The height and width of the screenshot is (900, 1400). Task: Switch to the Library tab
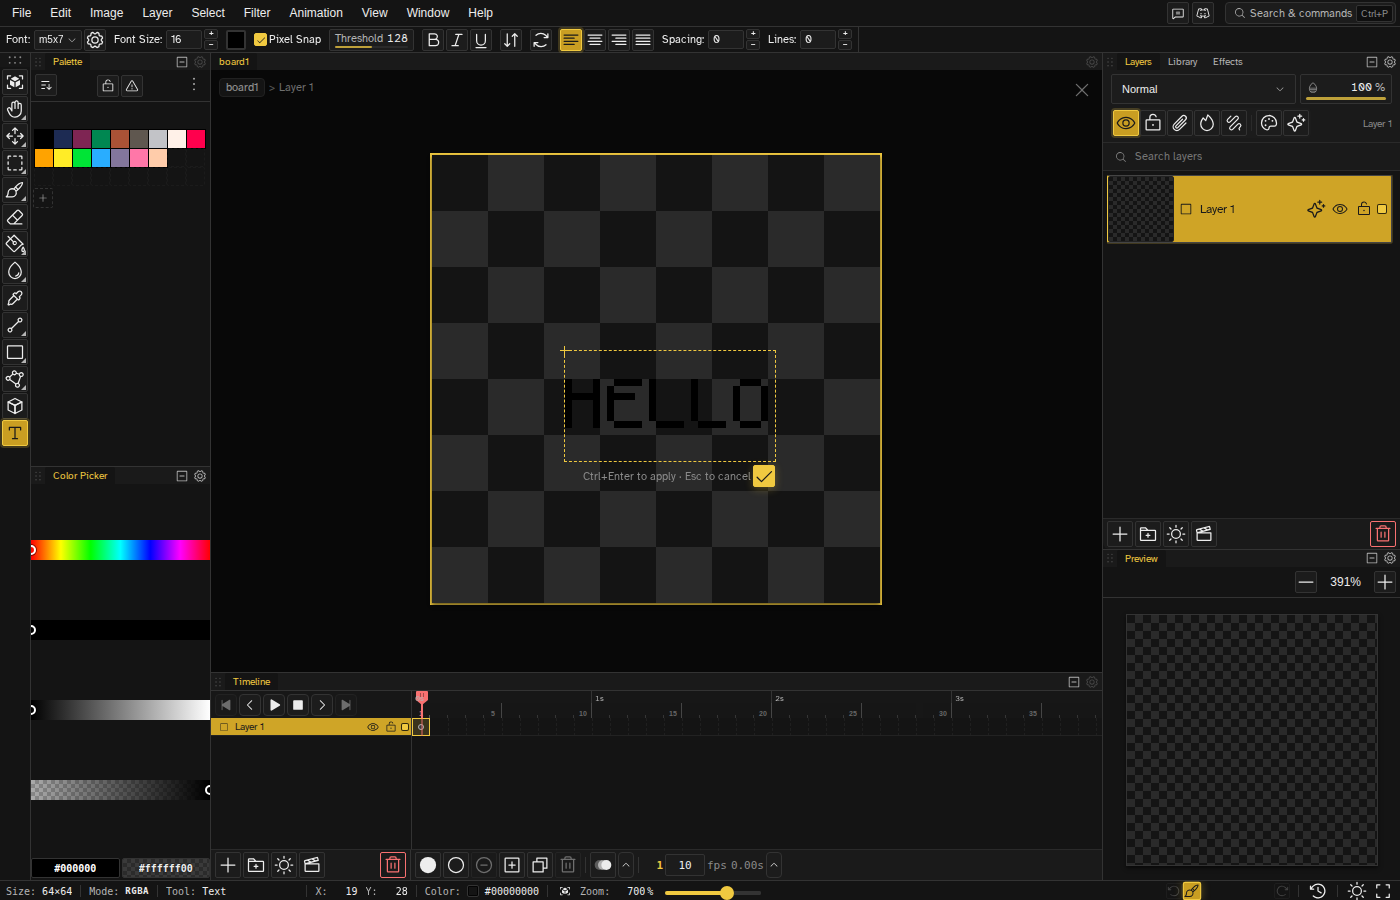coord(1182,62)
